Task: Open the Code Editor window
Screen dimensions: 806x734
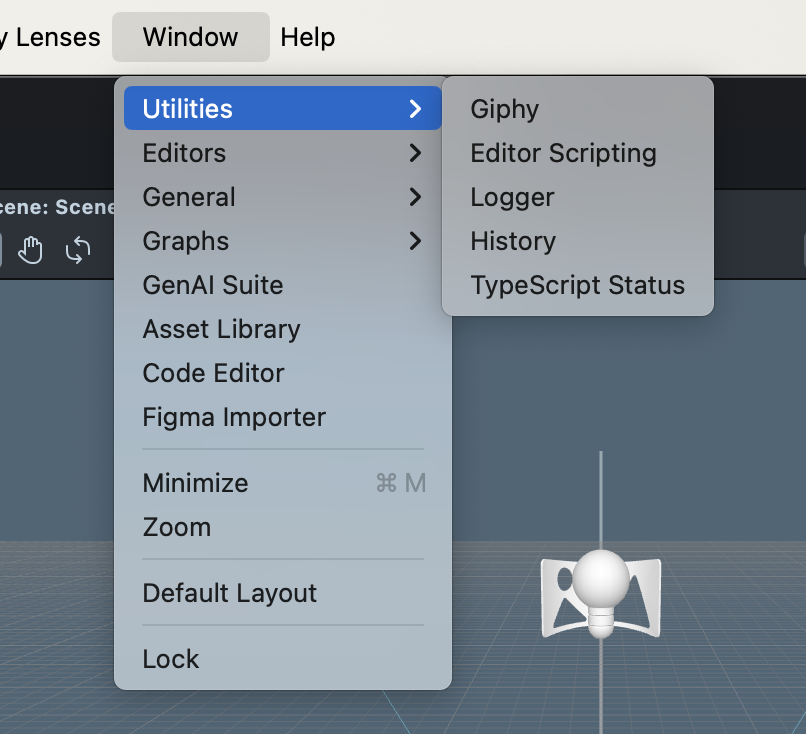Action: tap(213, 373)
